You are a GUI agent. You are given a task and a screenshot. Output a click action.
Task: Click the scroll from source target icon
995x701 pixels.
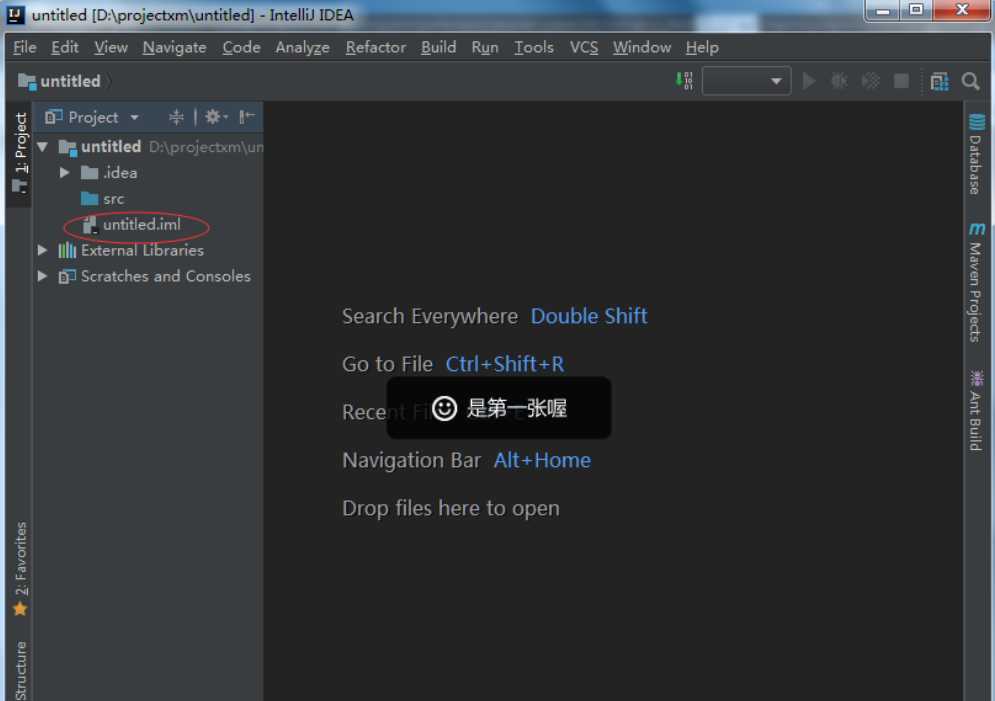click(x=176, y=117)
